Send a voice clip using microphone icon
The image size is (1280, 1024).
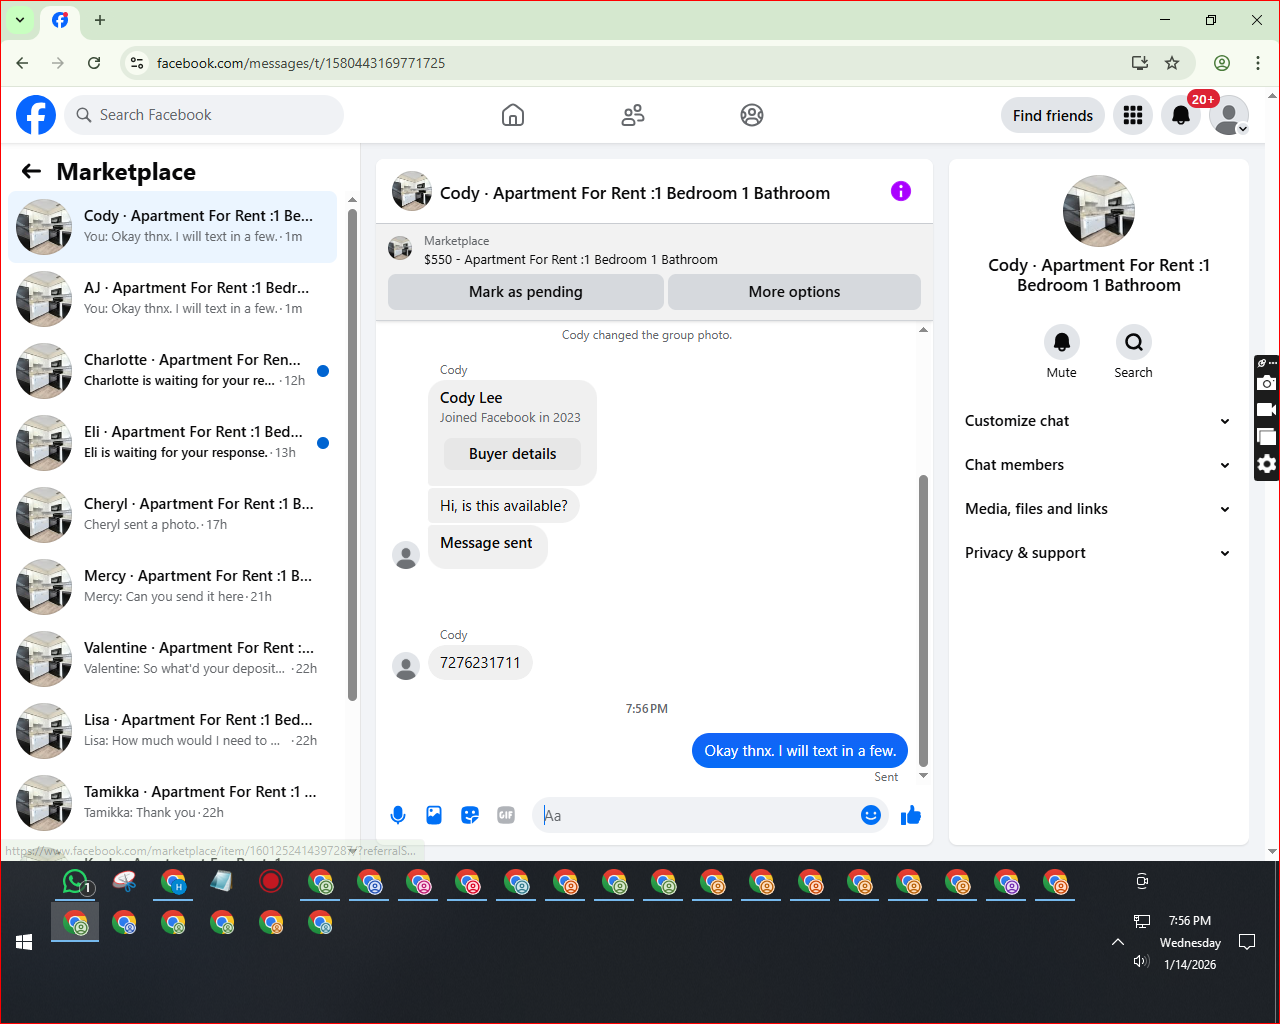tap(398, 815)
